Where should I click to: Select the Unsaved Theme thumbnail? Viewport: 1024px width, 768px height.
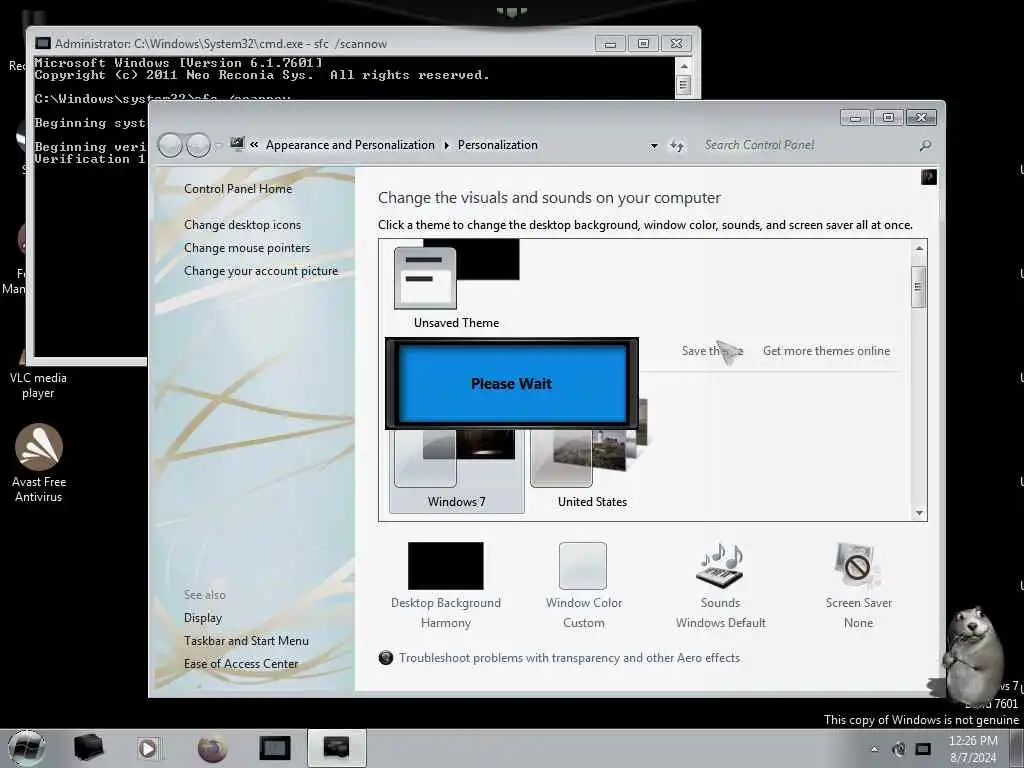click(x=456, y=285)
